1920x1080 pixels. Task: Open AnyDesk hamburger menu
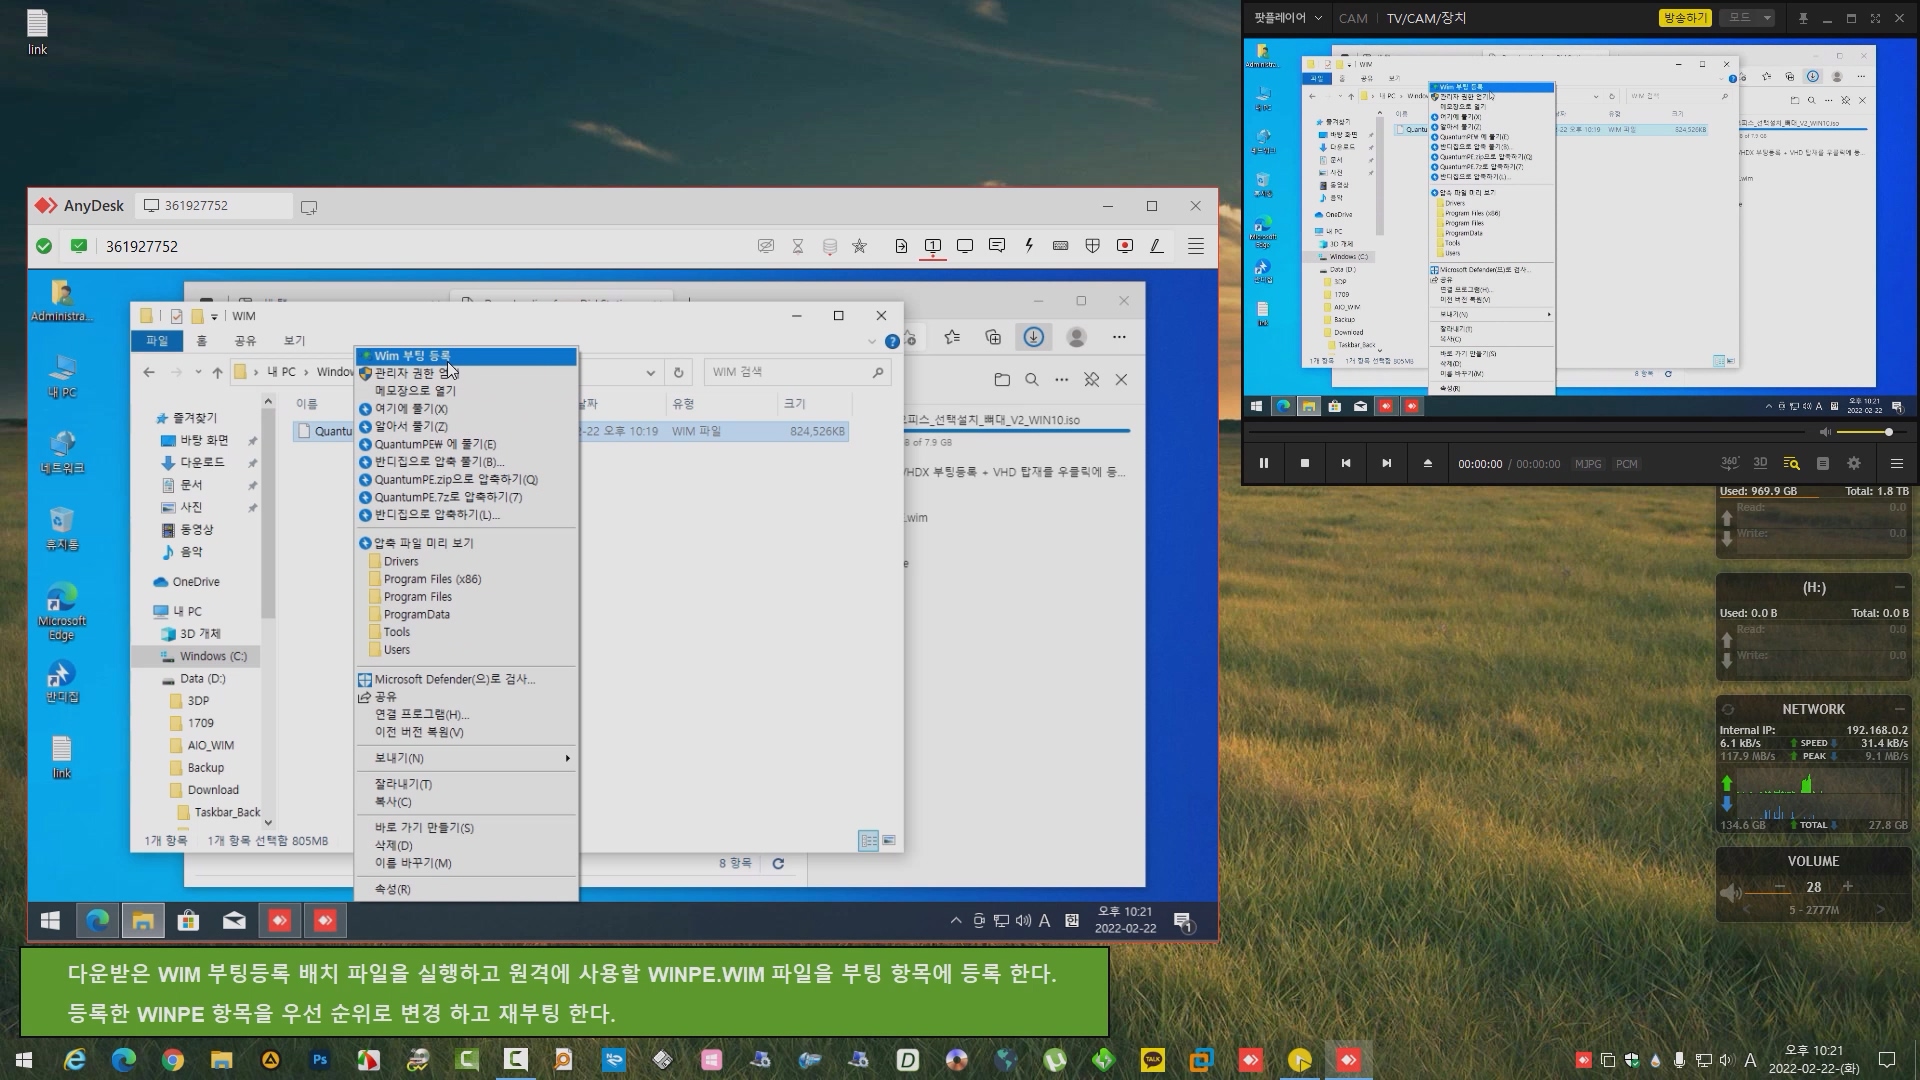coord(1196,246)
